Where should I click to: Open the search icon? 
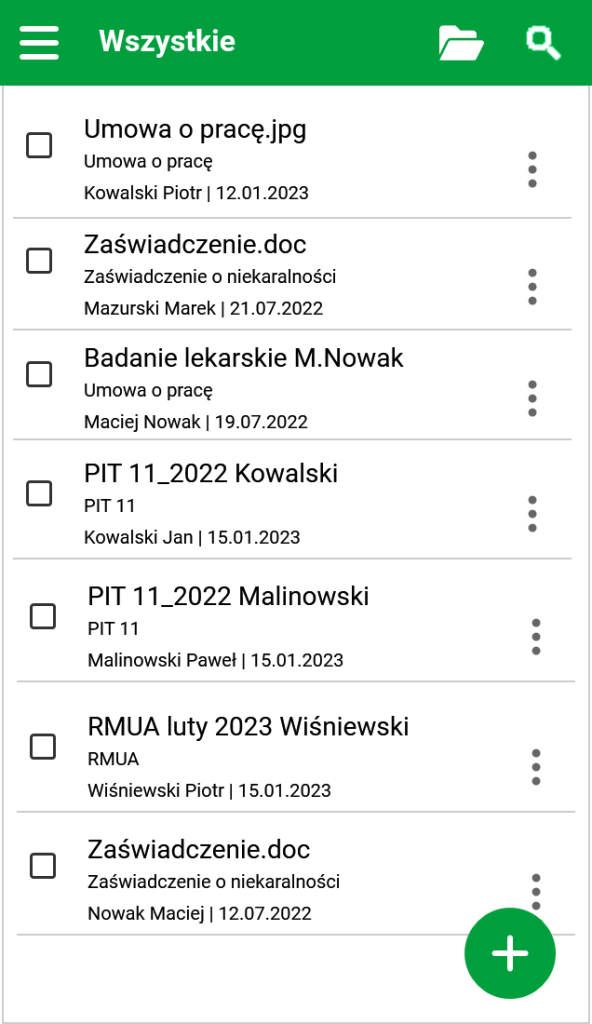tap(541, 42)
